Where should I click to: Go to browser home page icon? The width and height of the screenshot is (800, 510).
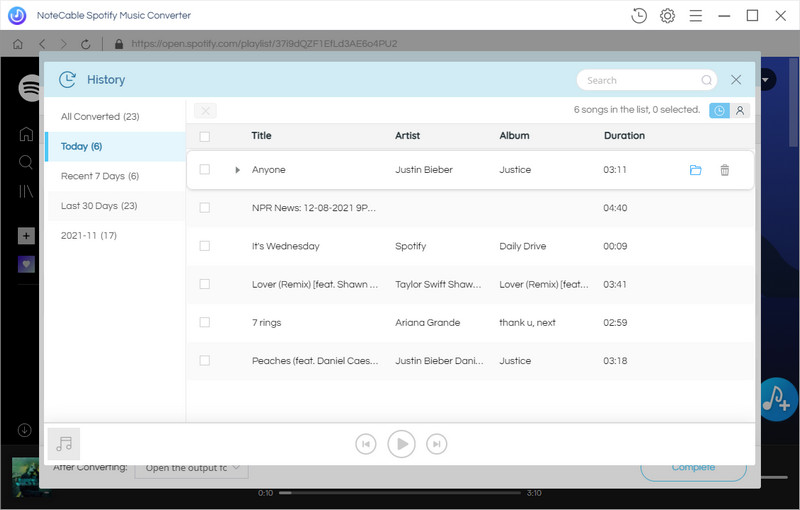(x=18, y=44)
